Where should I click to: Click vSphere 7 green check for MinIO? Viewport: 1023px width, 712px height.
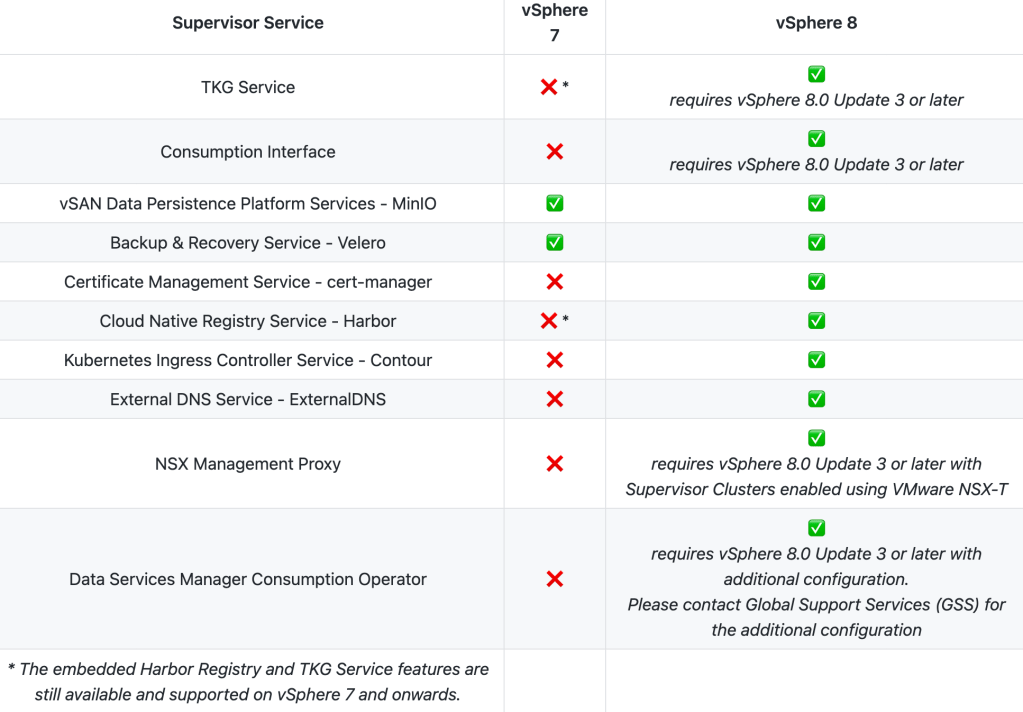[x=555, y=204]
